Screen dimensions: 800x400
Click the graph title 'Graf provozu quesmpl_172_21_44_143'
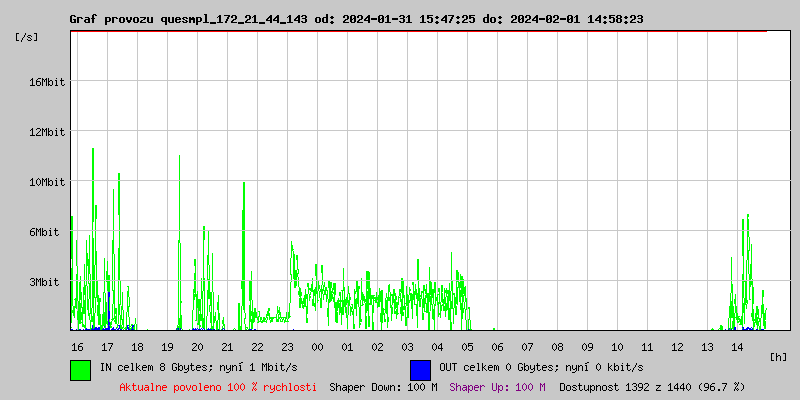[x=185, y=19]
